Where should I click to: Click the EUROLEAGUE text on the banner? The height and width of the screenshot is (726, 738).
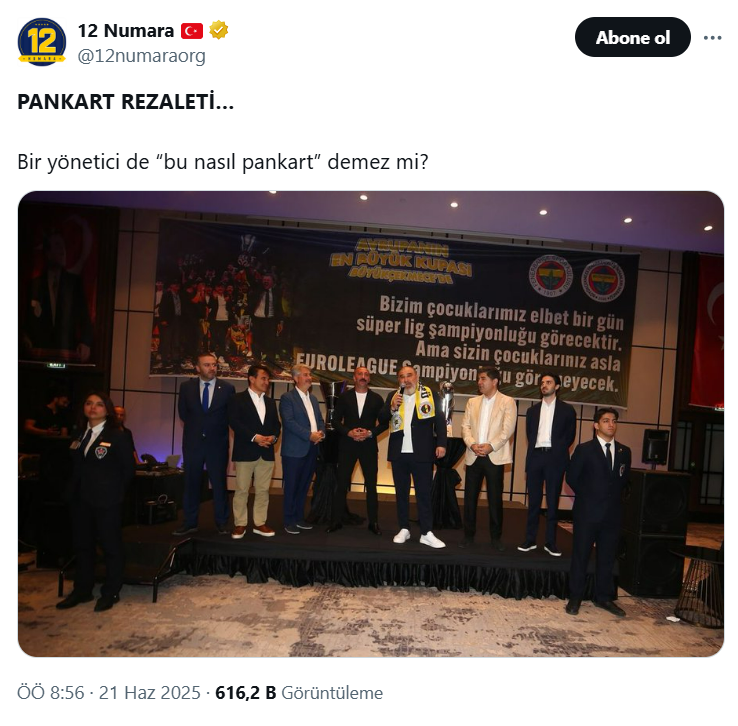pos(346,364)
